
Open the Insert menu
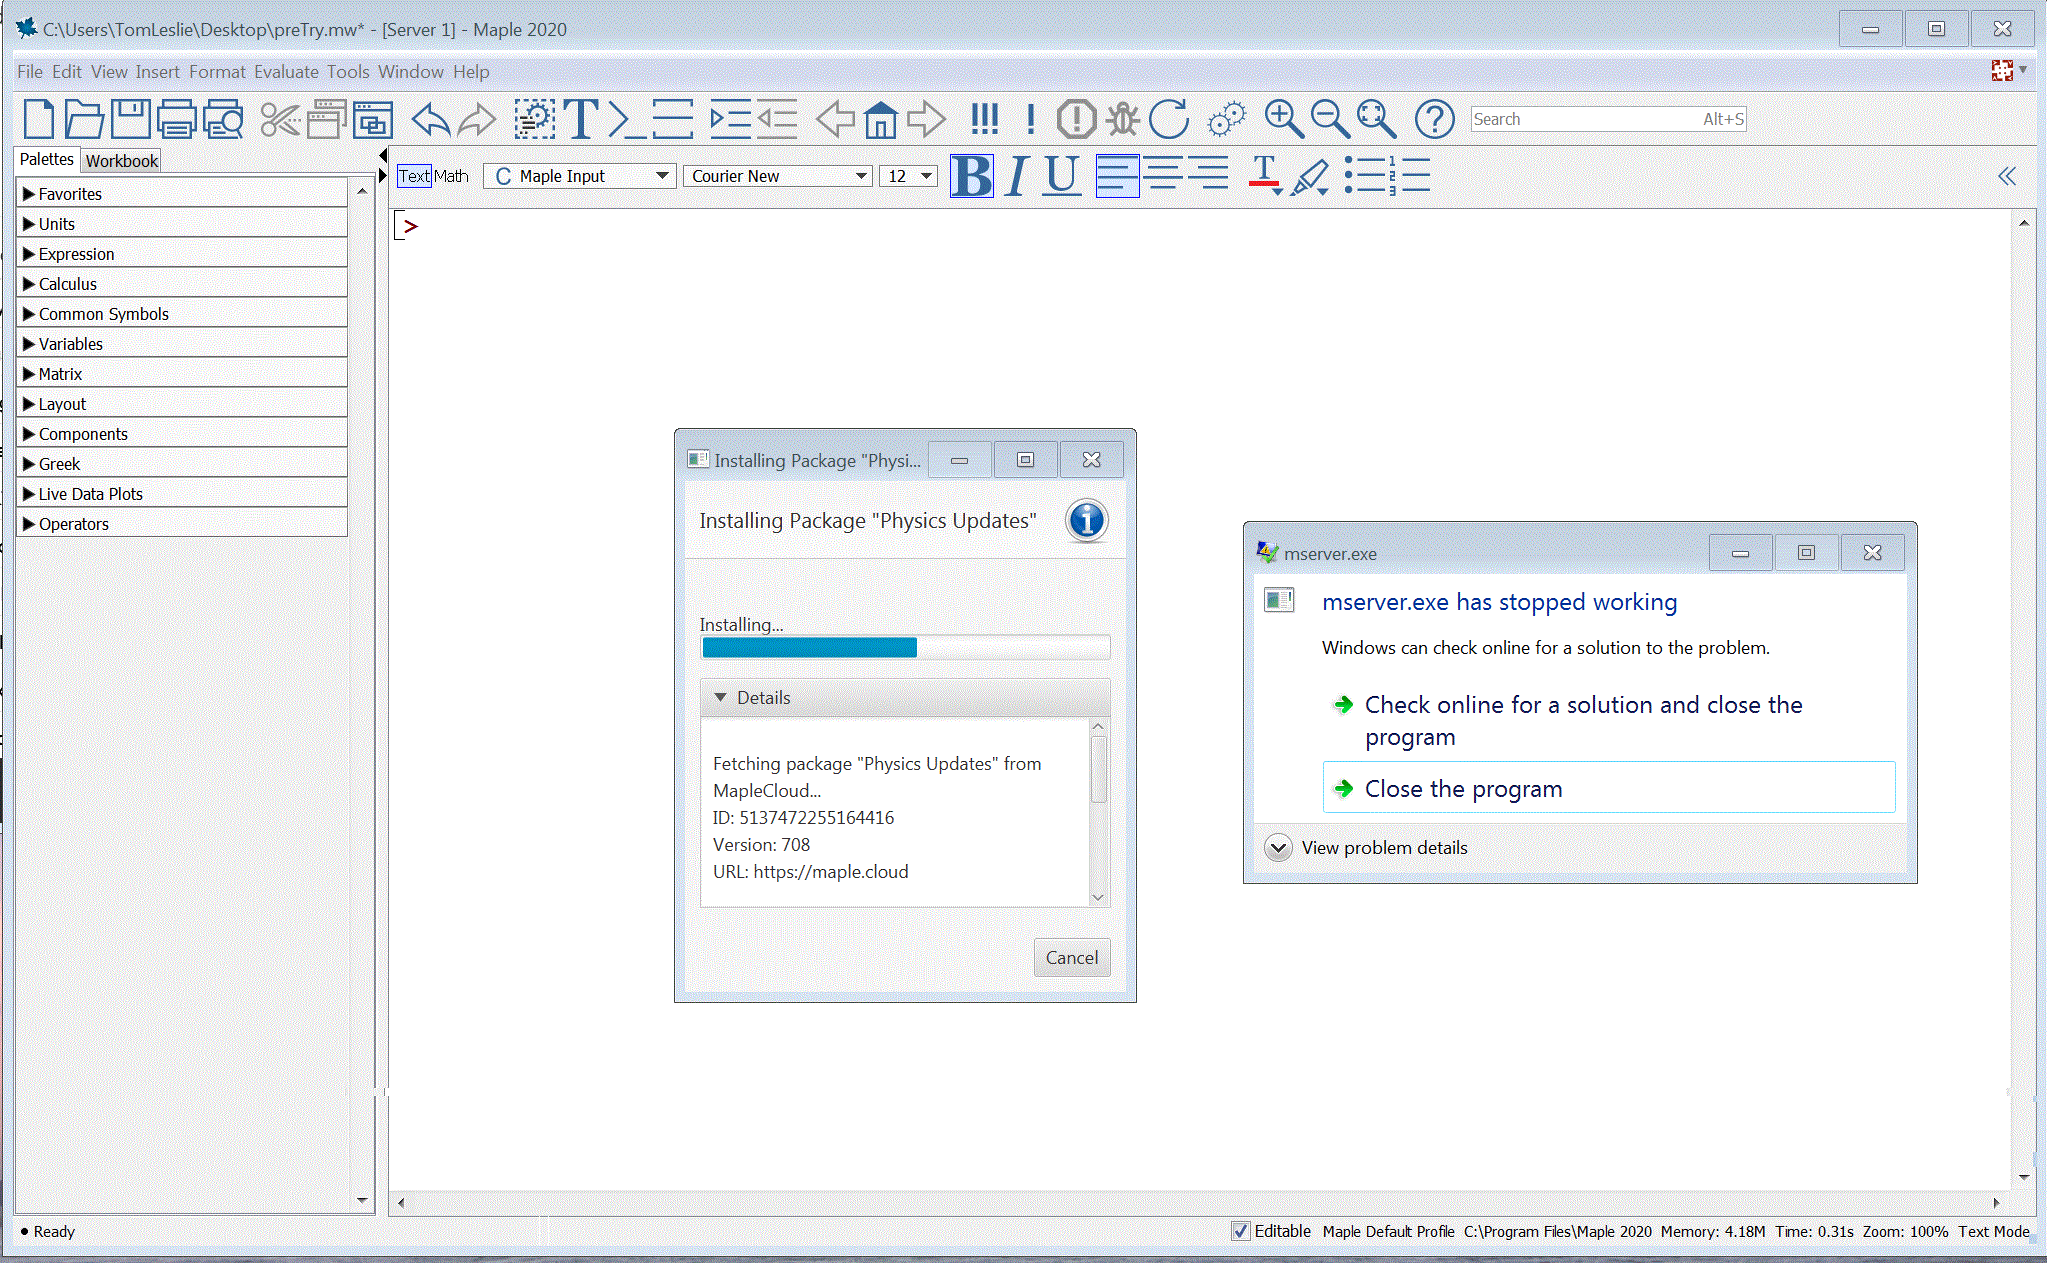pos(158,72)
